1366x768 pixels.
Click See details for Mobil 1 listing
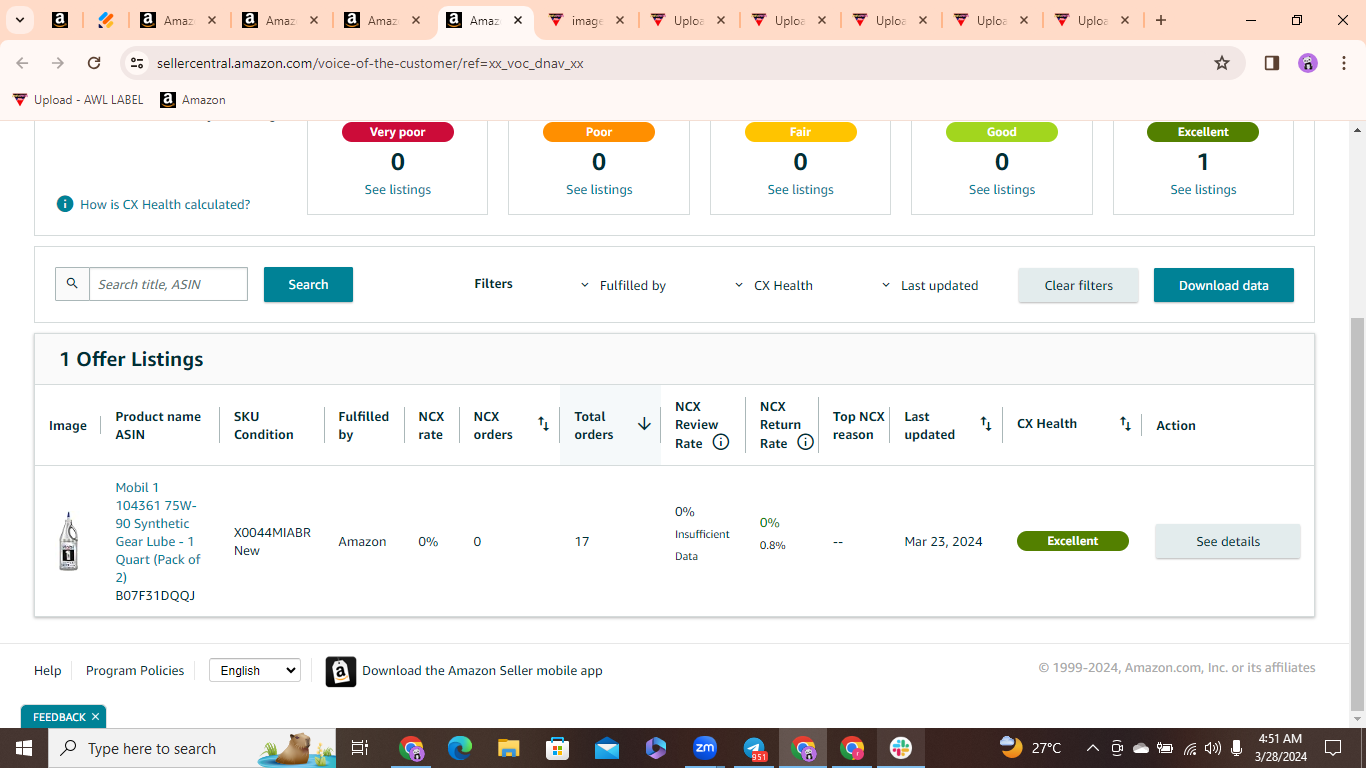1228,541
